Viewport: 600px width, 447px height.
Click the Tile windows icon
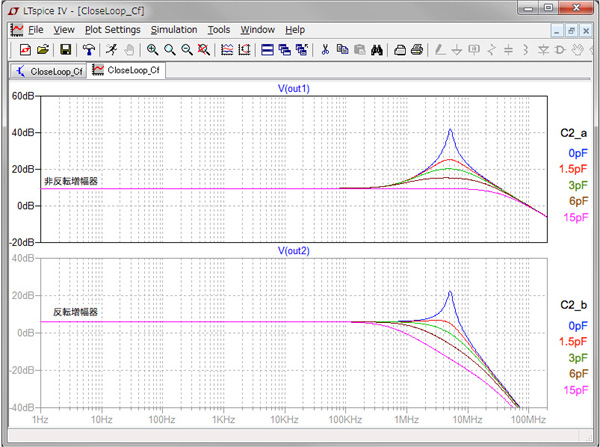268,49
